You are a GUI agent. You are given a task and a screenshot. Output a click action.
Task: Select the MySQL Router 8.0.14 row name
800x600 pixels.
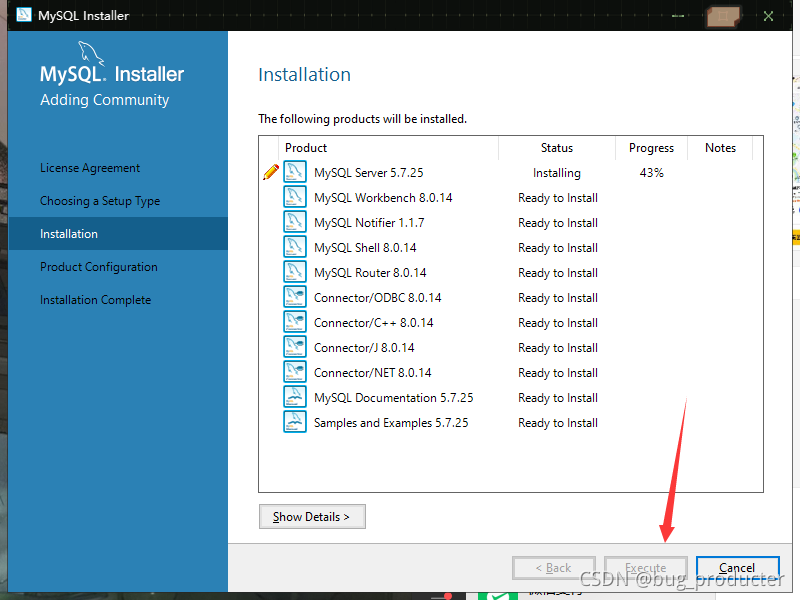370,273
